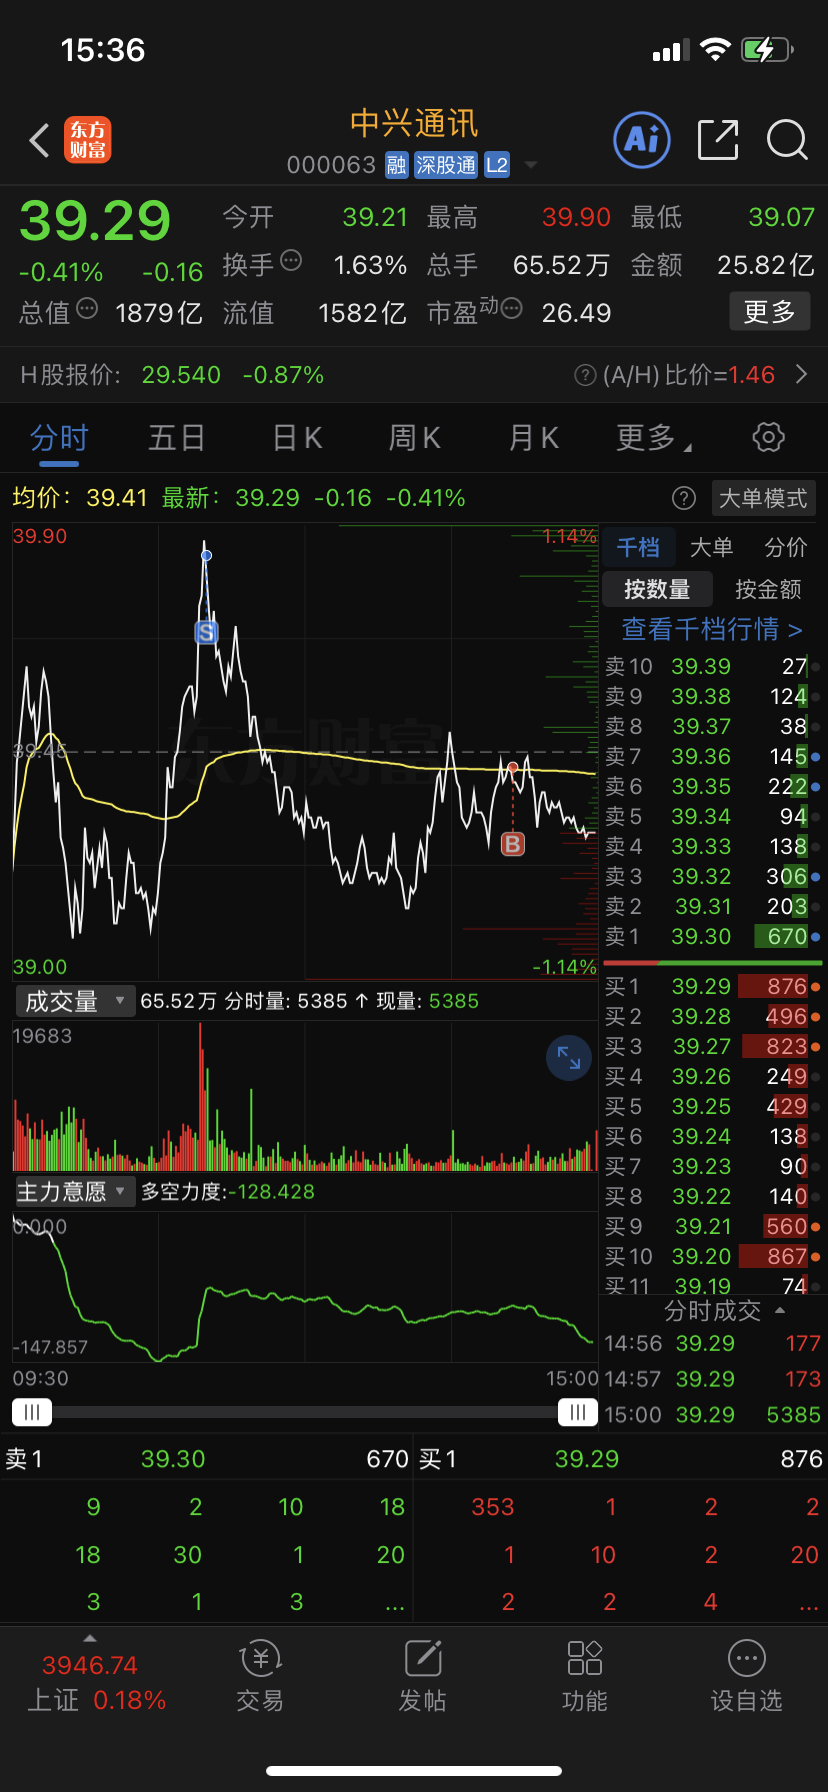The width and height of the screenshot is (828, 1792).
Task: Expand chart fullscreen arrows icon
Action: (x=569, y=1058)
